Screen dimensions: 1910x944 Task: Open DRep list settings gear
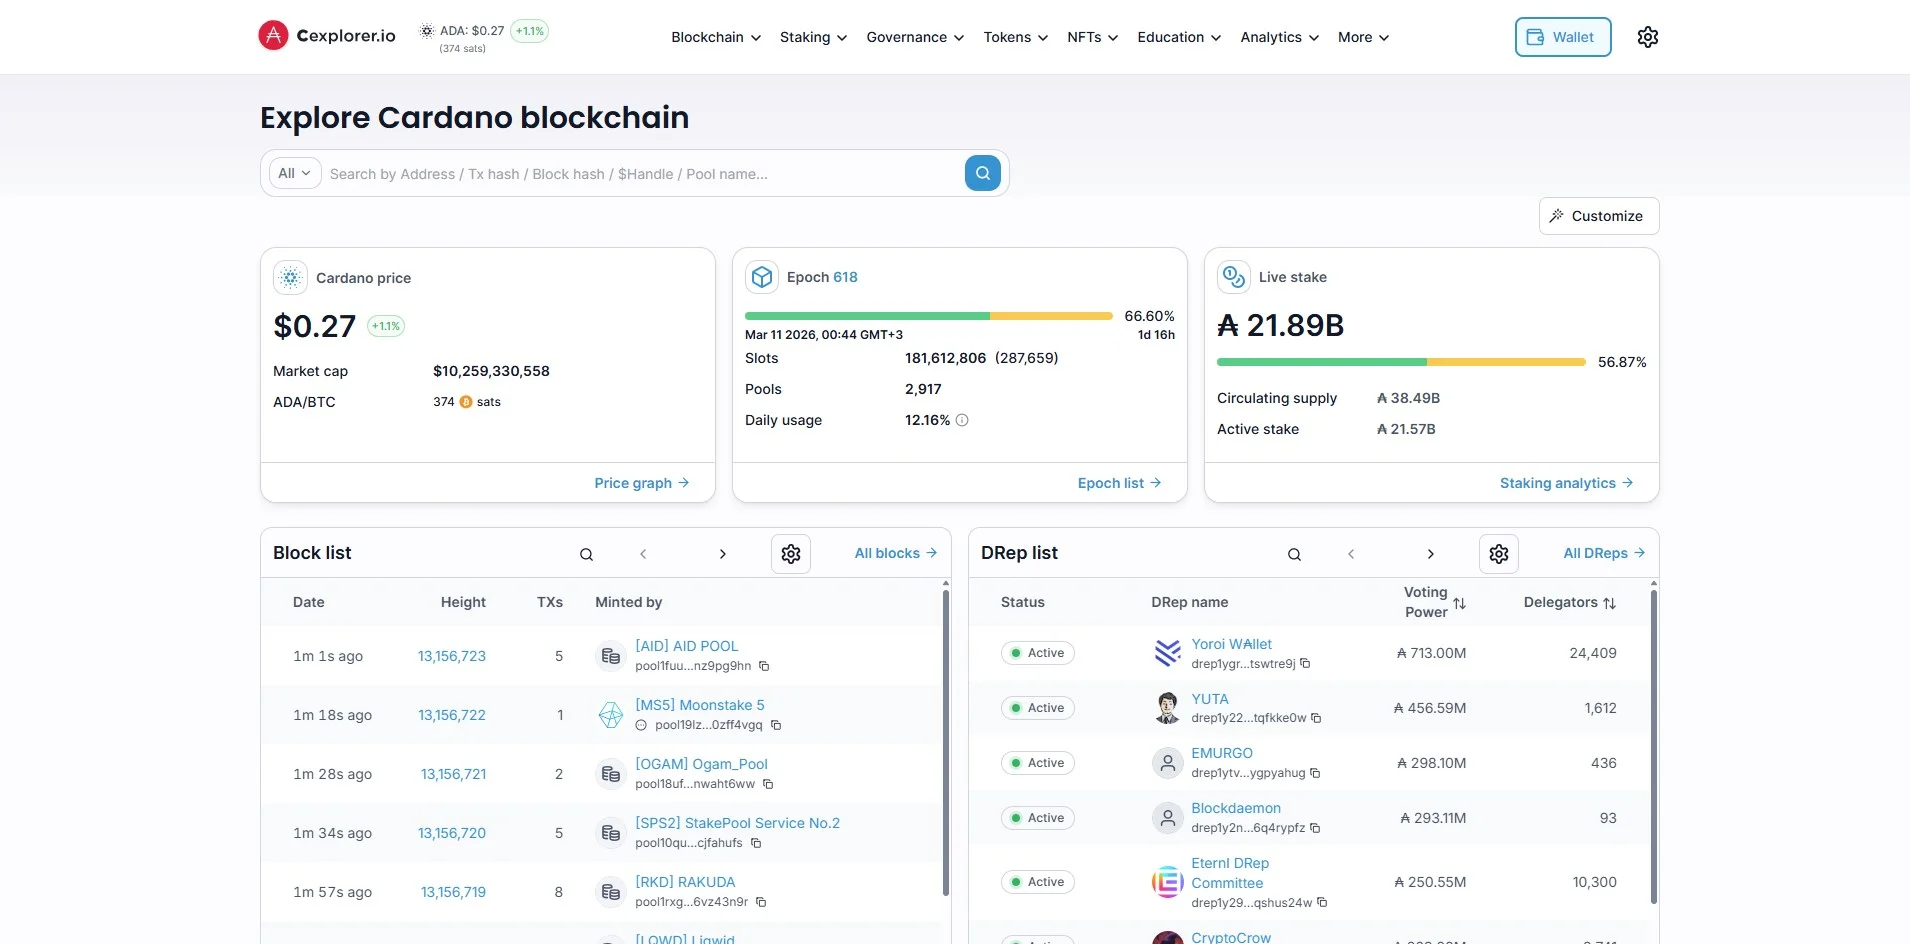click(1499, 554)
